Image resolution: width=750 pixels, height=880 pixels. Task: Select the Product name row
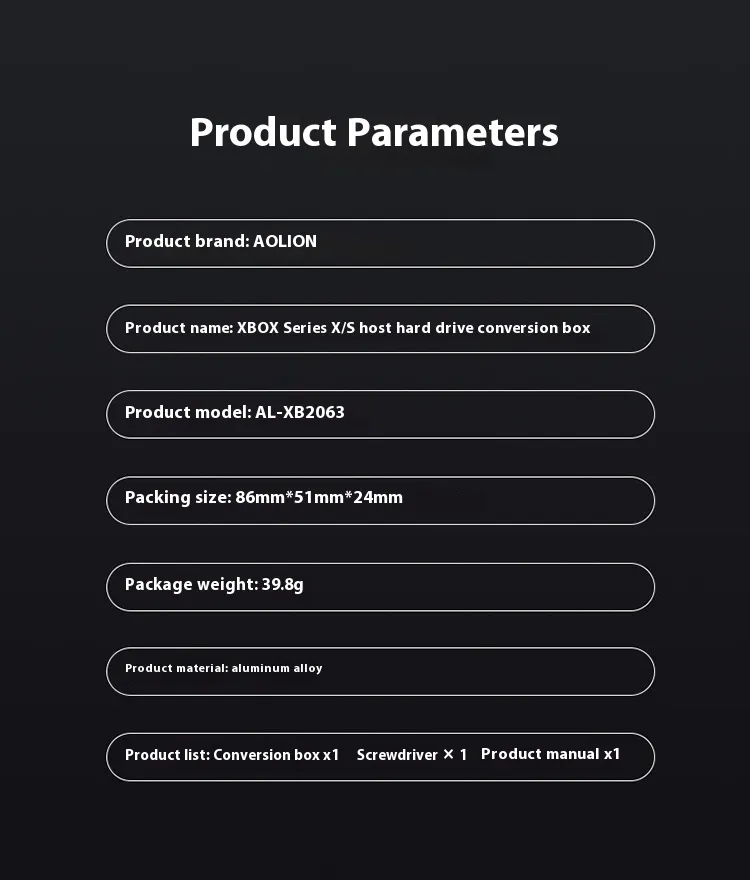380,329
